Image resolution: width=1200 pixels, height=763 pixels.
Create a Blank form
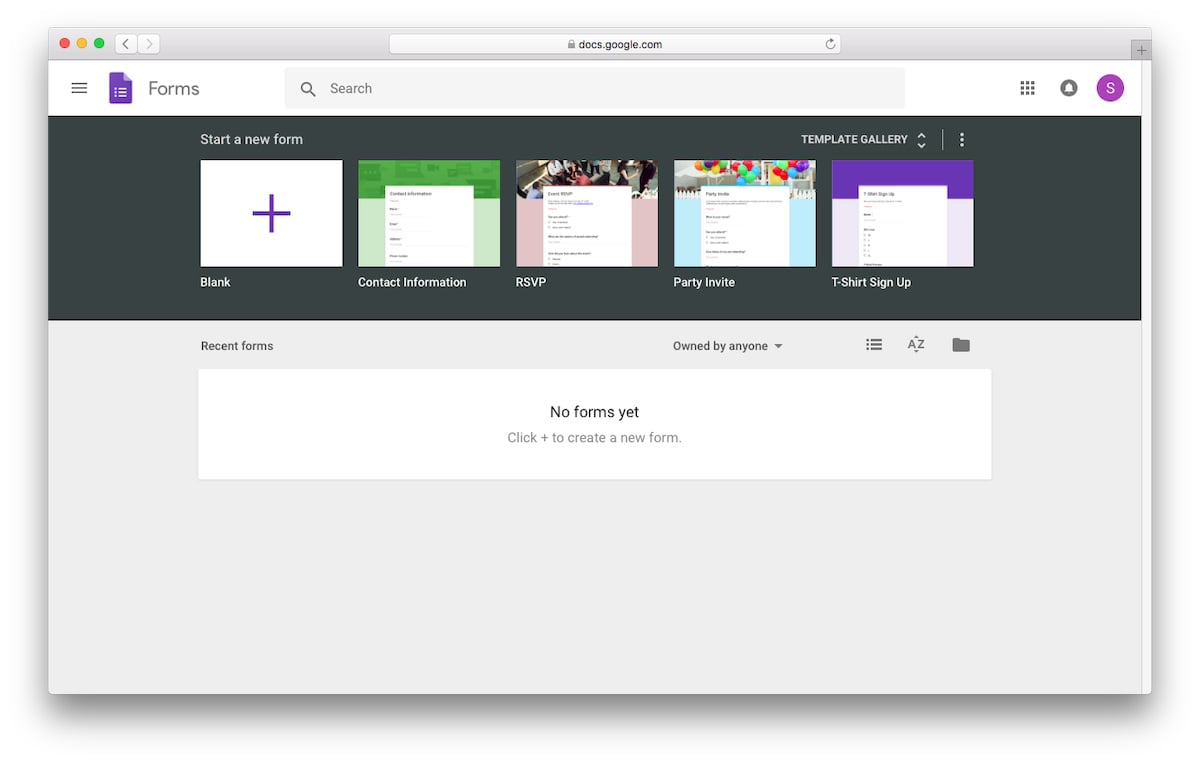point(271,213)
